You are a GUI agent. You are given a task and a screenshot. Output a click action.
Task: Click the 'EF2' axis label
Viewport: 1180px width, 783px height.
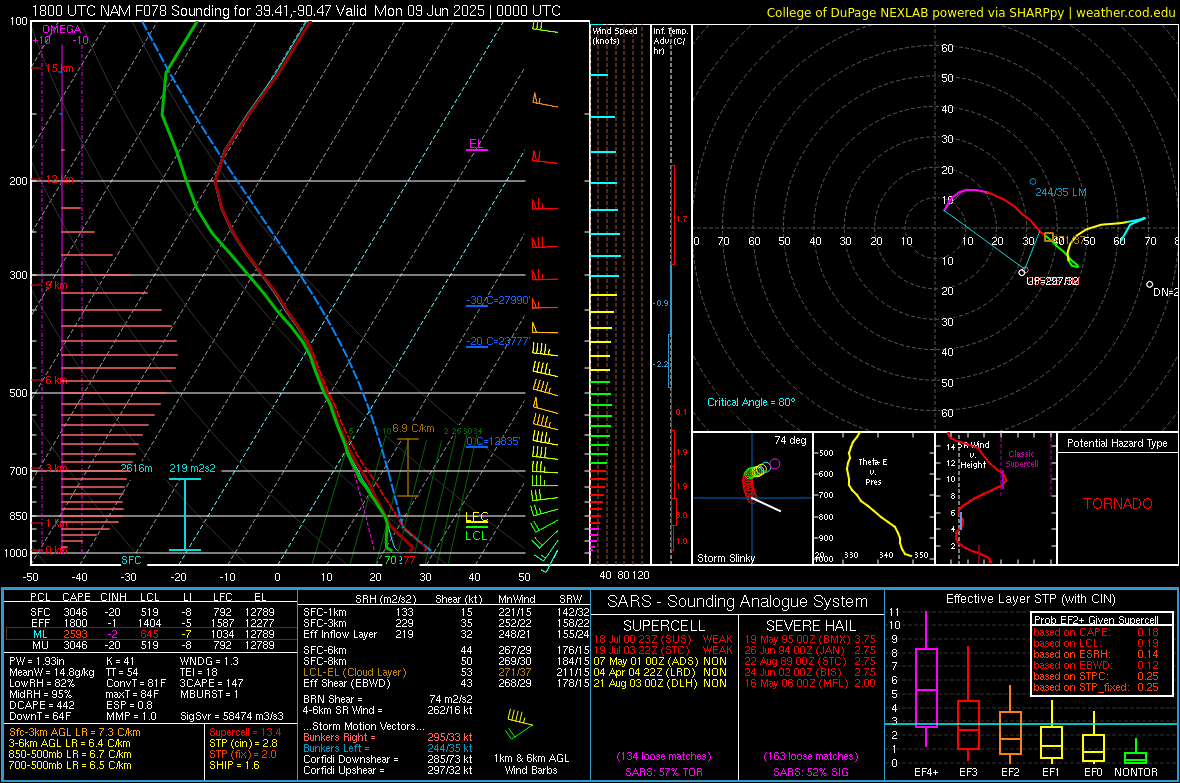point(1010,772)
